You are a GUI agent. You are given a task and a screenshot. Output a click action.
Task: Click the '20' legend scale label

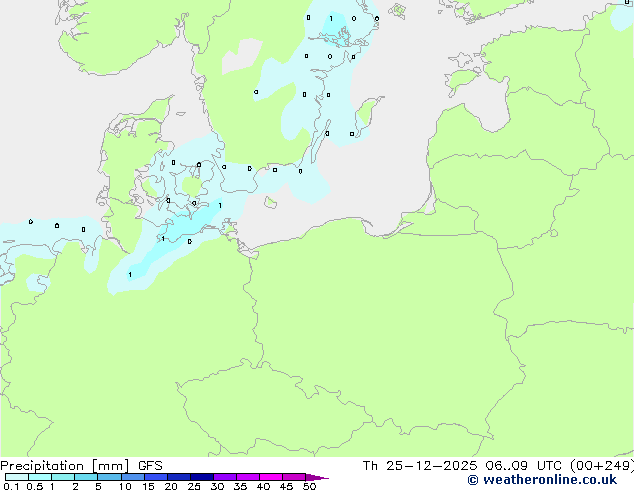pos(171,486)
